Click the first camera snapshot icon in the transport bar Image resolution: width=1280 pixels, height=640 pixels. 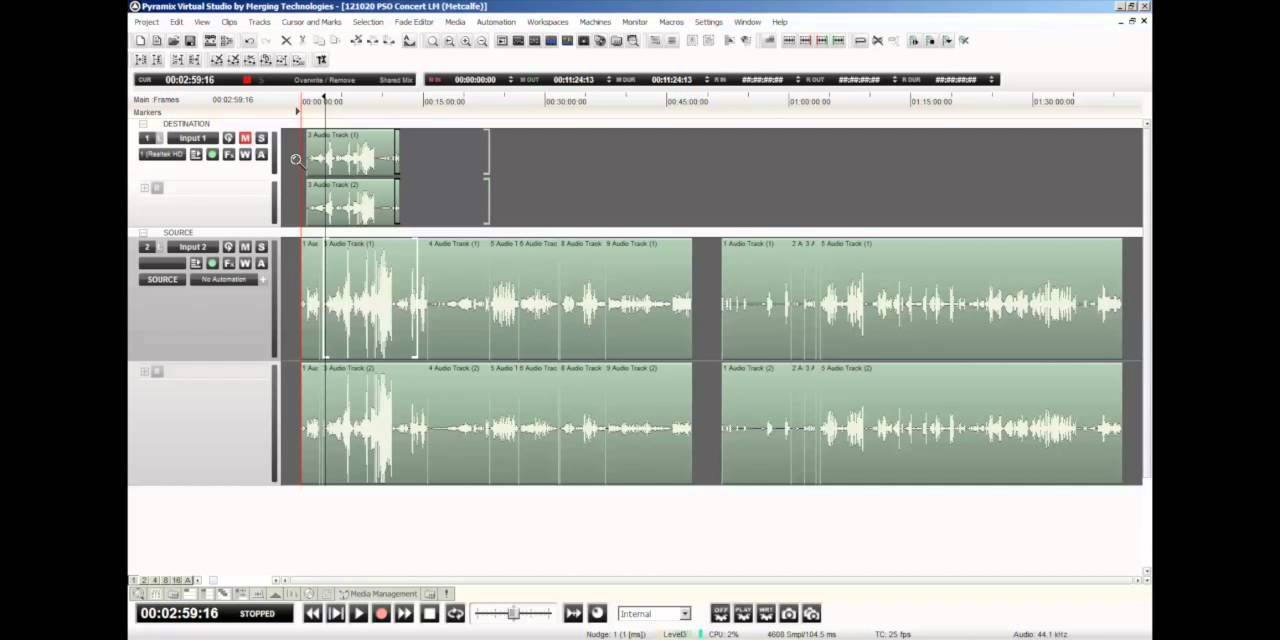pyautogui.click(x=789, y=613)
